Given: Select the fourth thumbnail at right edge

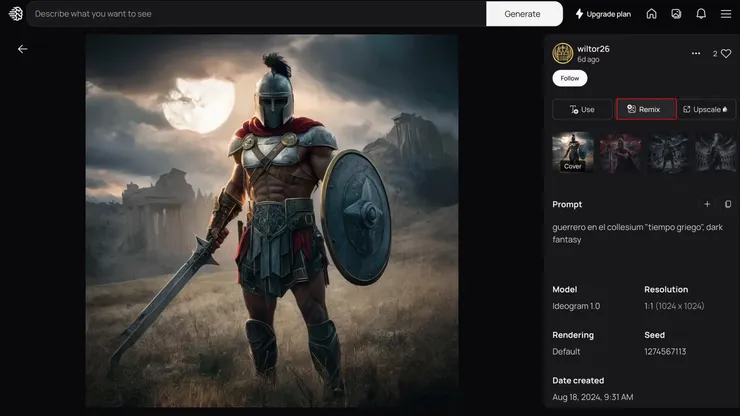Looking at the screenshot, I should coord(715,152).
